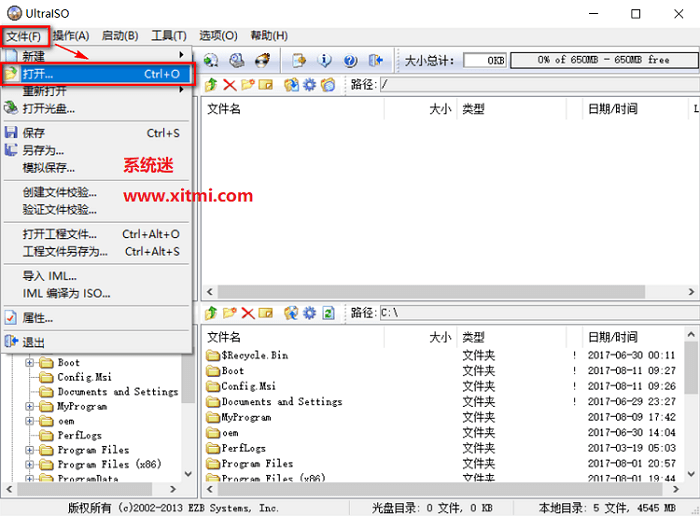Click the exit door toolbar icon
The height and width of the screenshot is (516, 700).
(376, 60)
